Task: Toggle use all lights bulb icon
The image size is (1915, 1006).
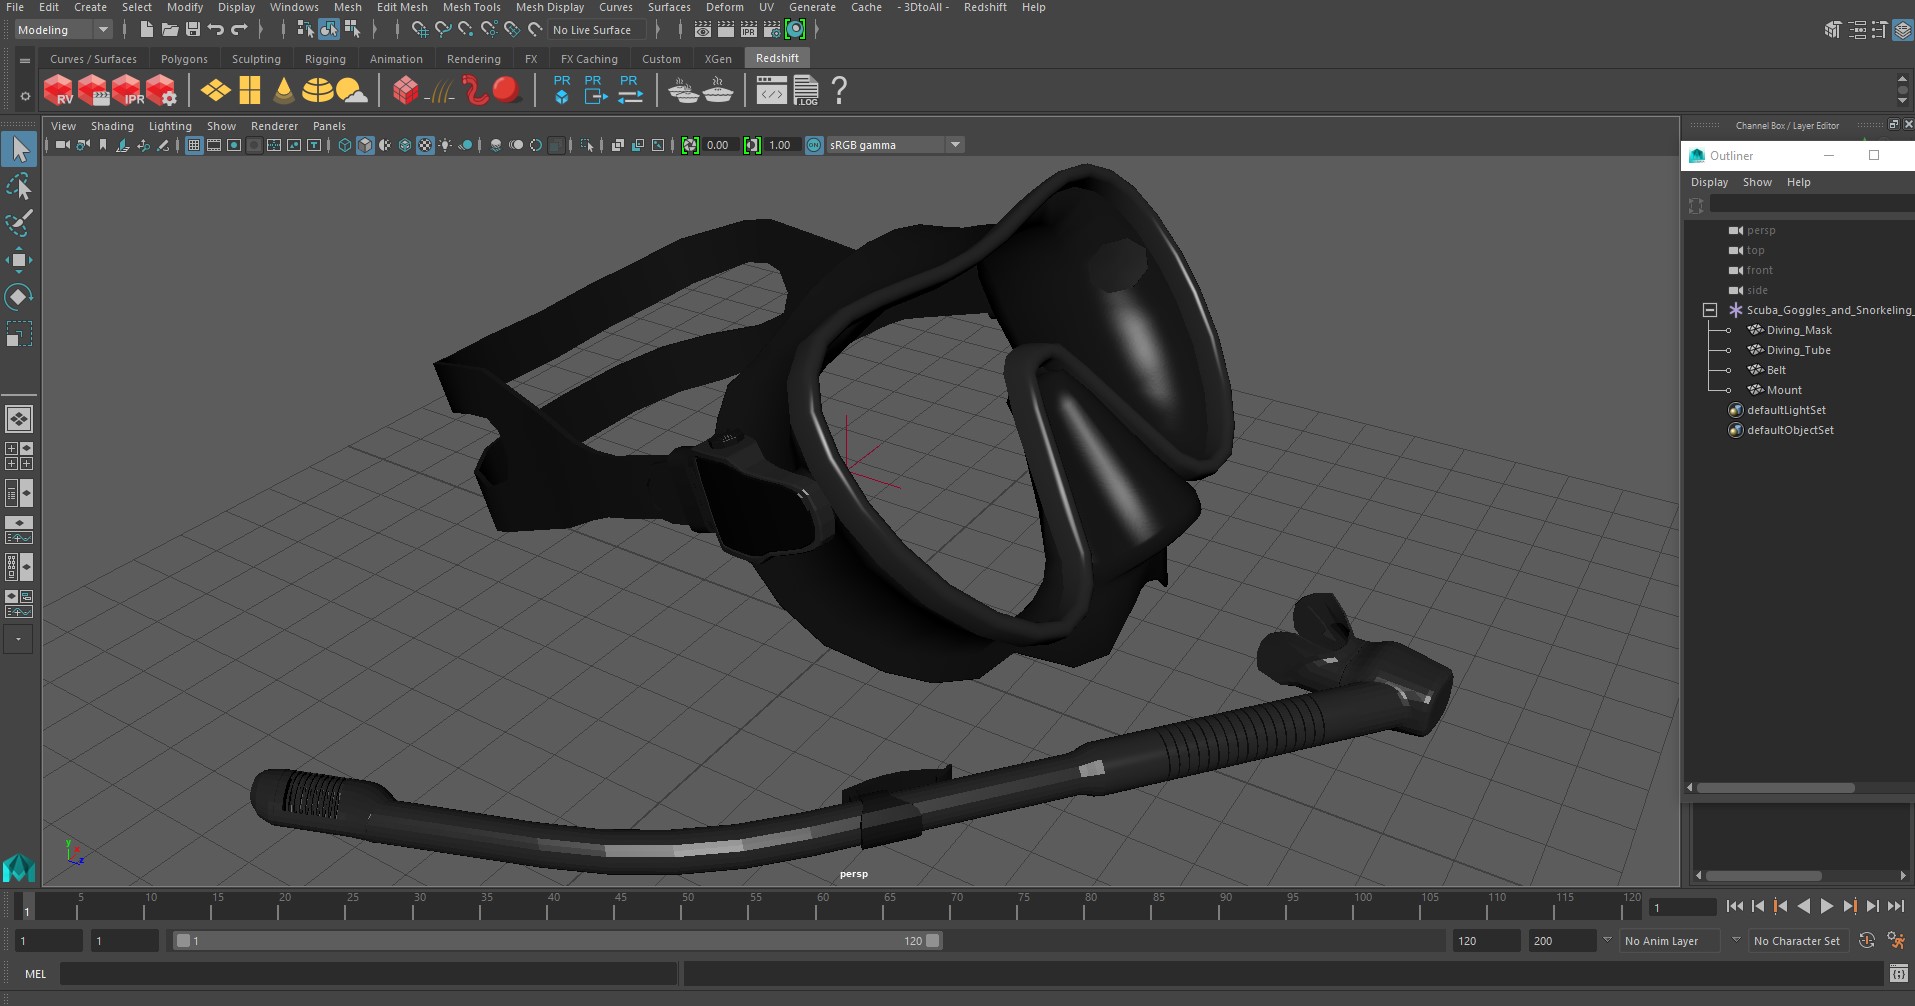Action: [445, 145]
